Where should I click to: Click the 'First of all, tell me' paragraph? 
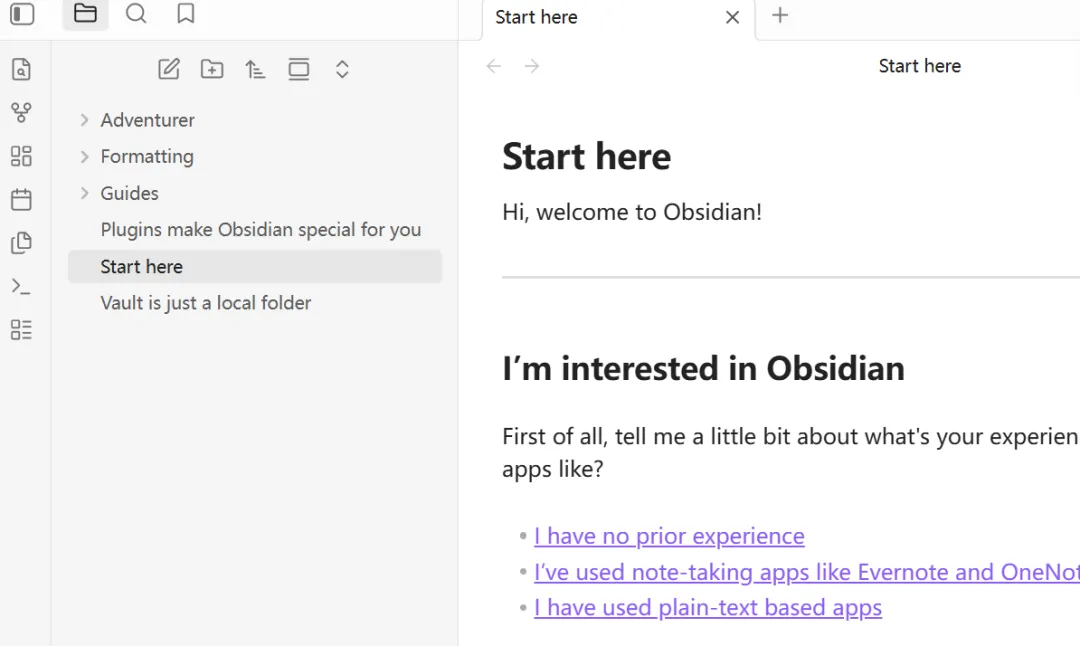click(791, 452)
